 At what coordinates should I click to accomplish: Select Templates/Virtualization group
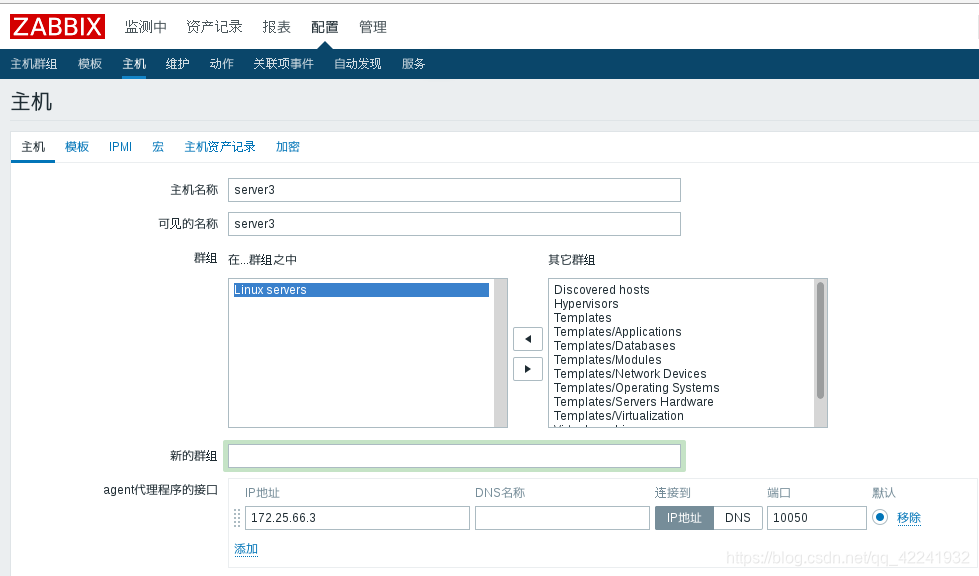point(618,416)
